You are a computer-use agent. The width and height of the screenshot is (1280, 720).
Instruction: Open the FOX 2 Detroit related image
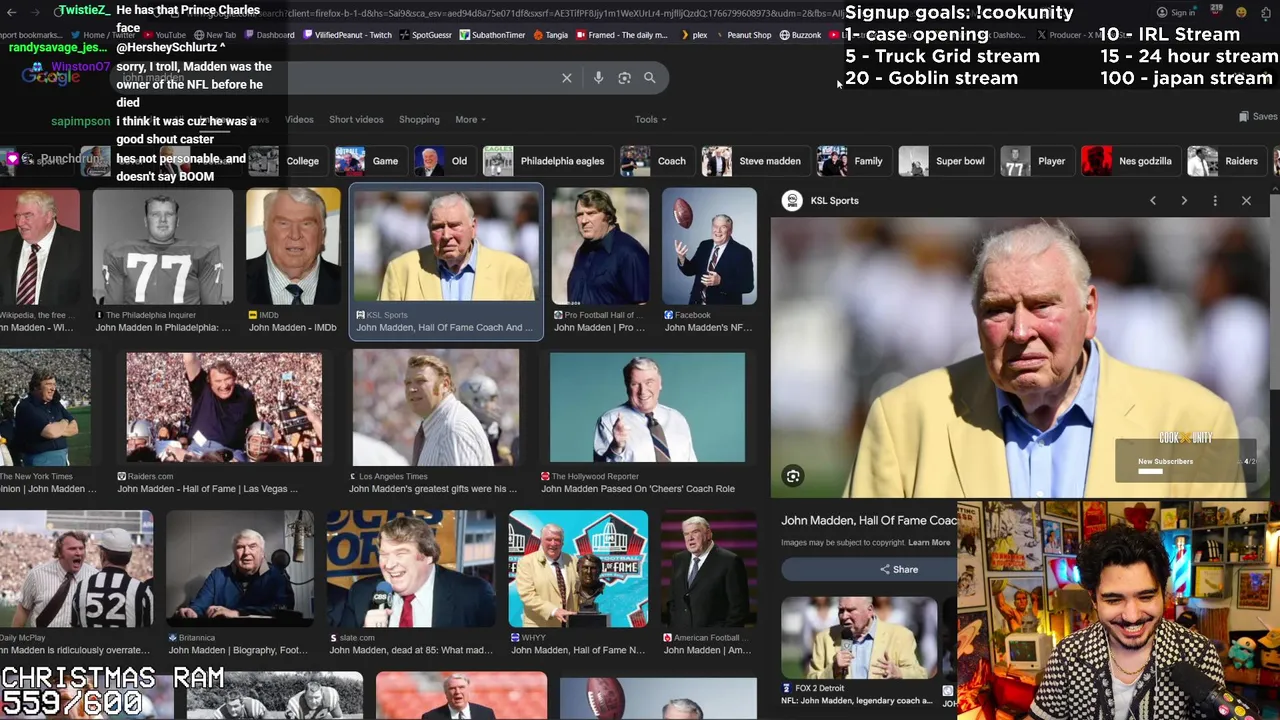click(859, 638)
